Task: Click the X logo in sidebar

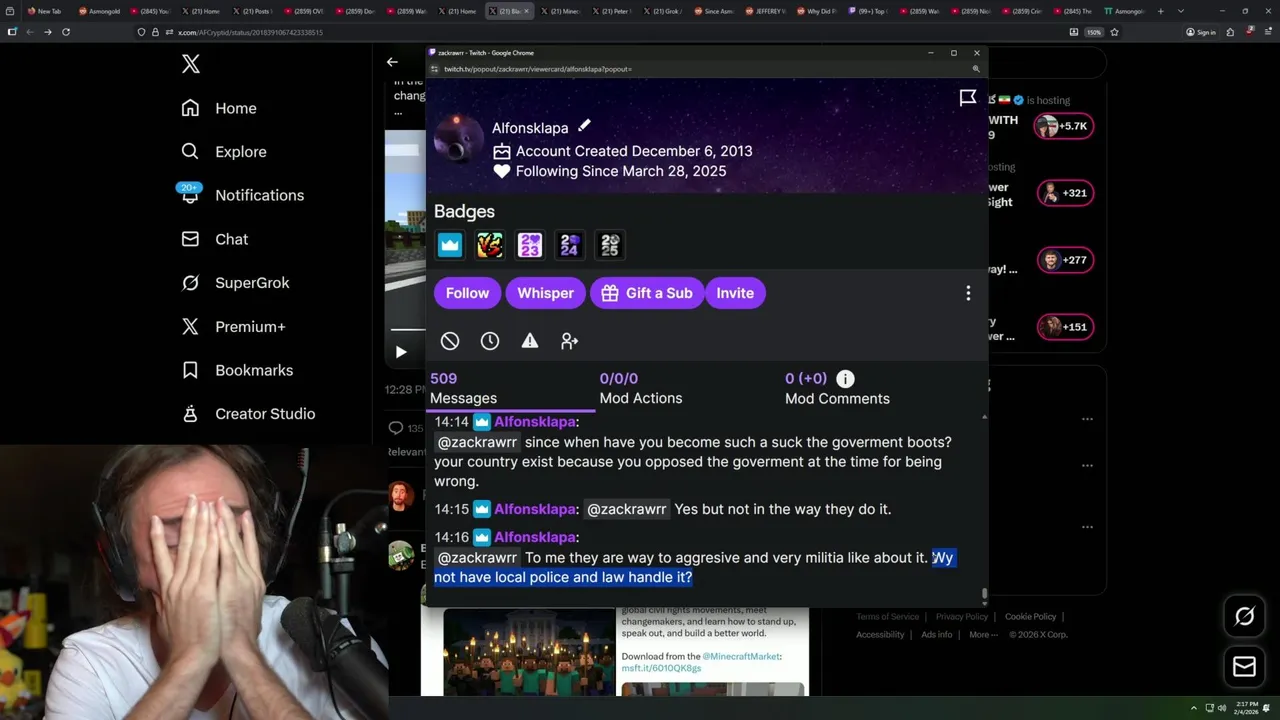Action: [x=191, y=65]
